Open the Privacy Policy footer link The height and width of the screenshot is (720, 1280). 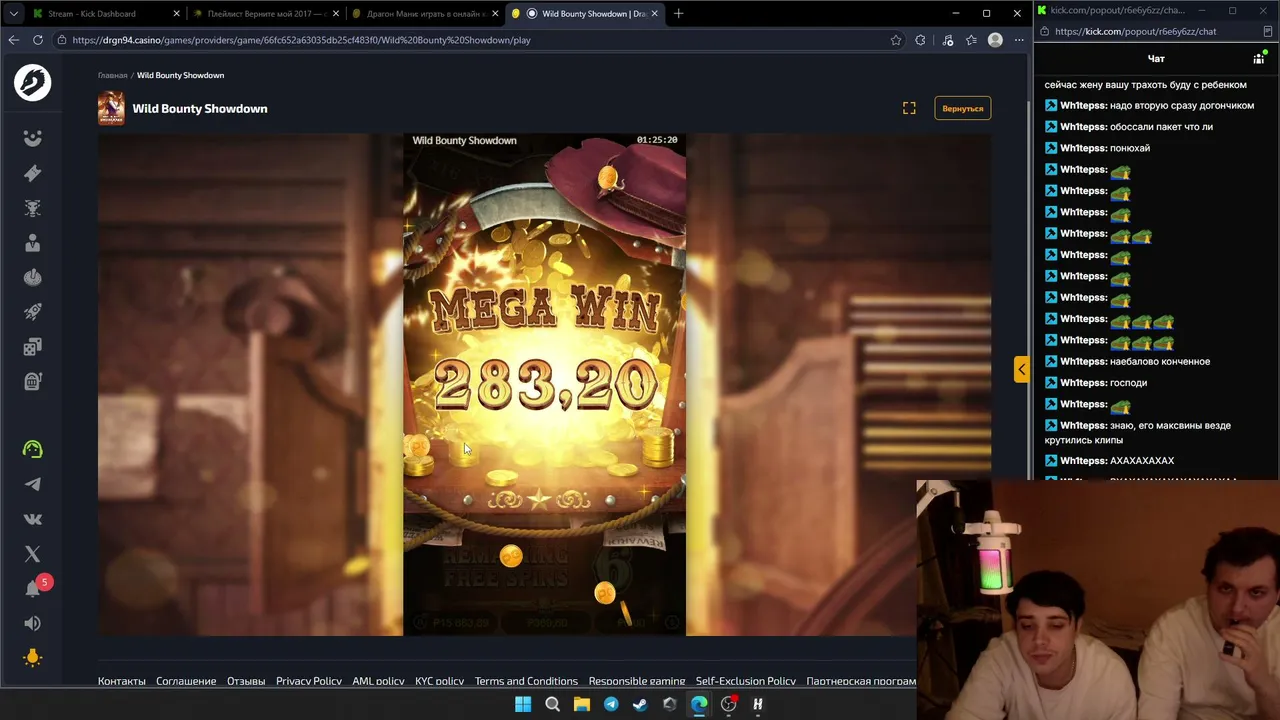[309, 681]
